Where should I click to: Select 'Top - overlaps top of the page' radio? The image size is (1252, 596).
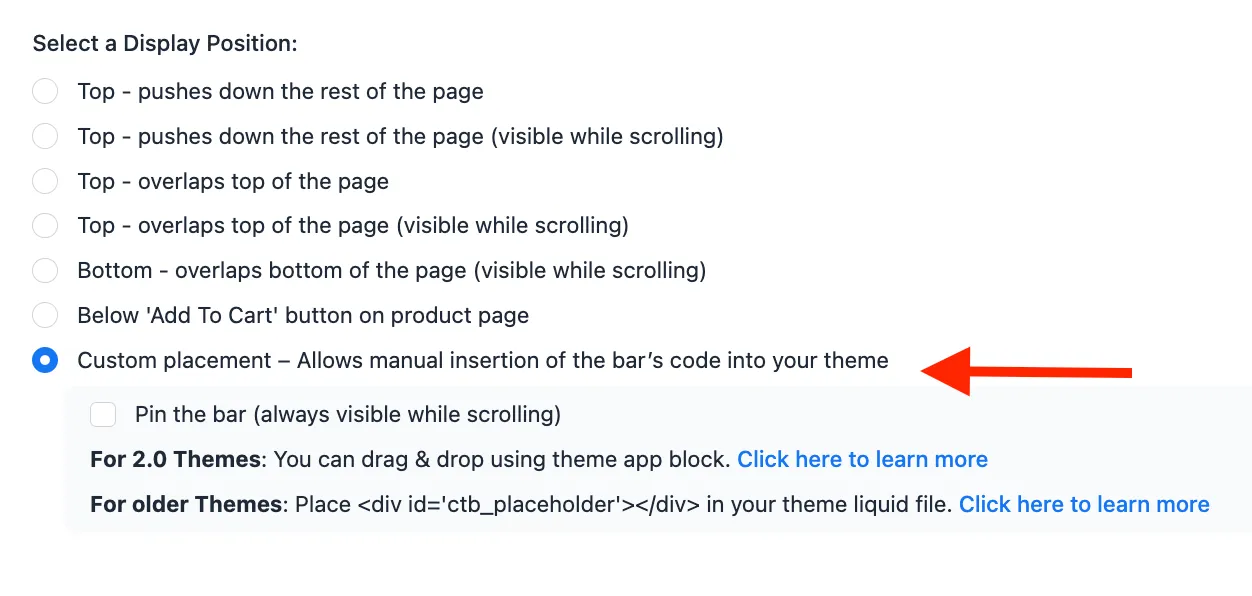coord(45,181)
